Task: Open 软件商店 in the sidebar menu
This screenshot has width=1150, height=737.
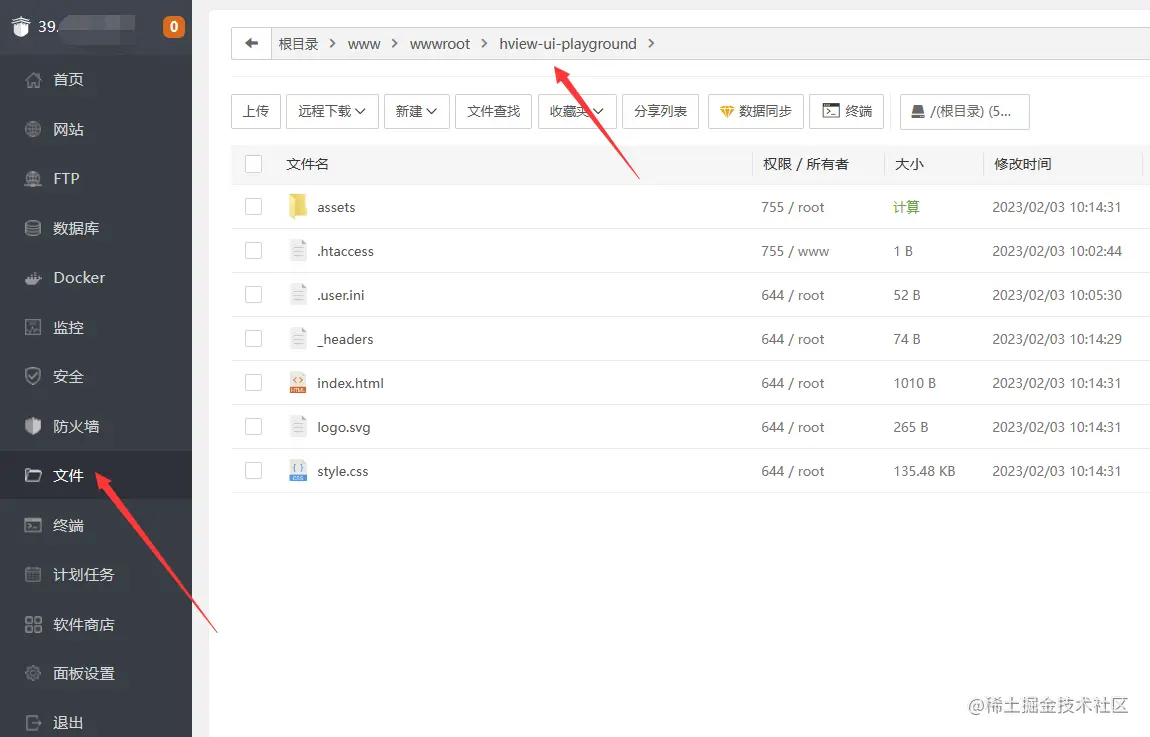Action: click(96, 624)
